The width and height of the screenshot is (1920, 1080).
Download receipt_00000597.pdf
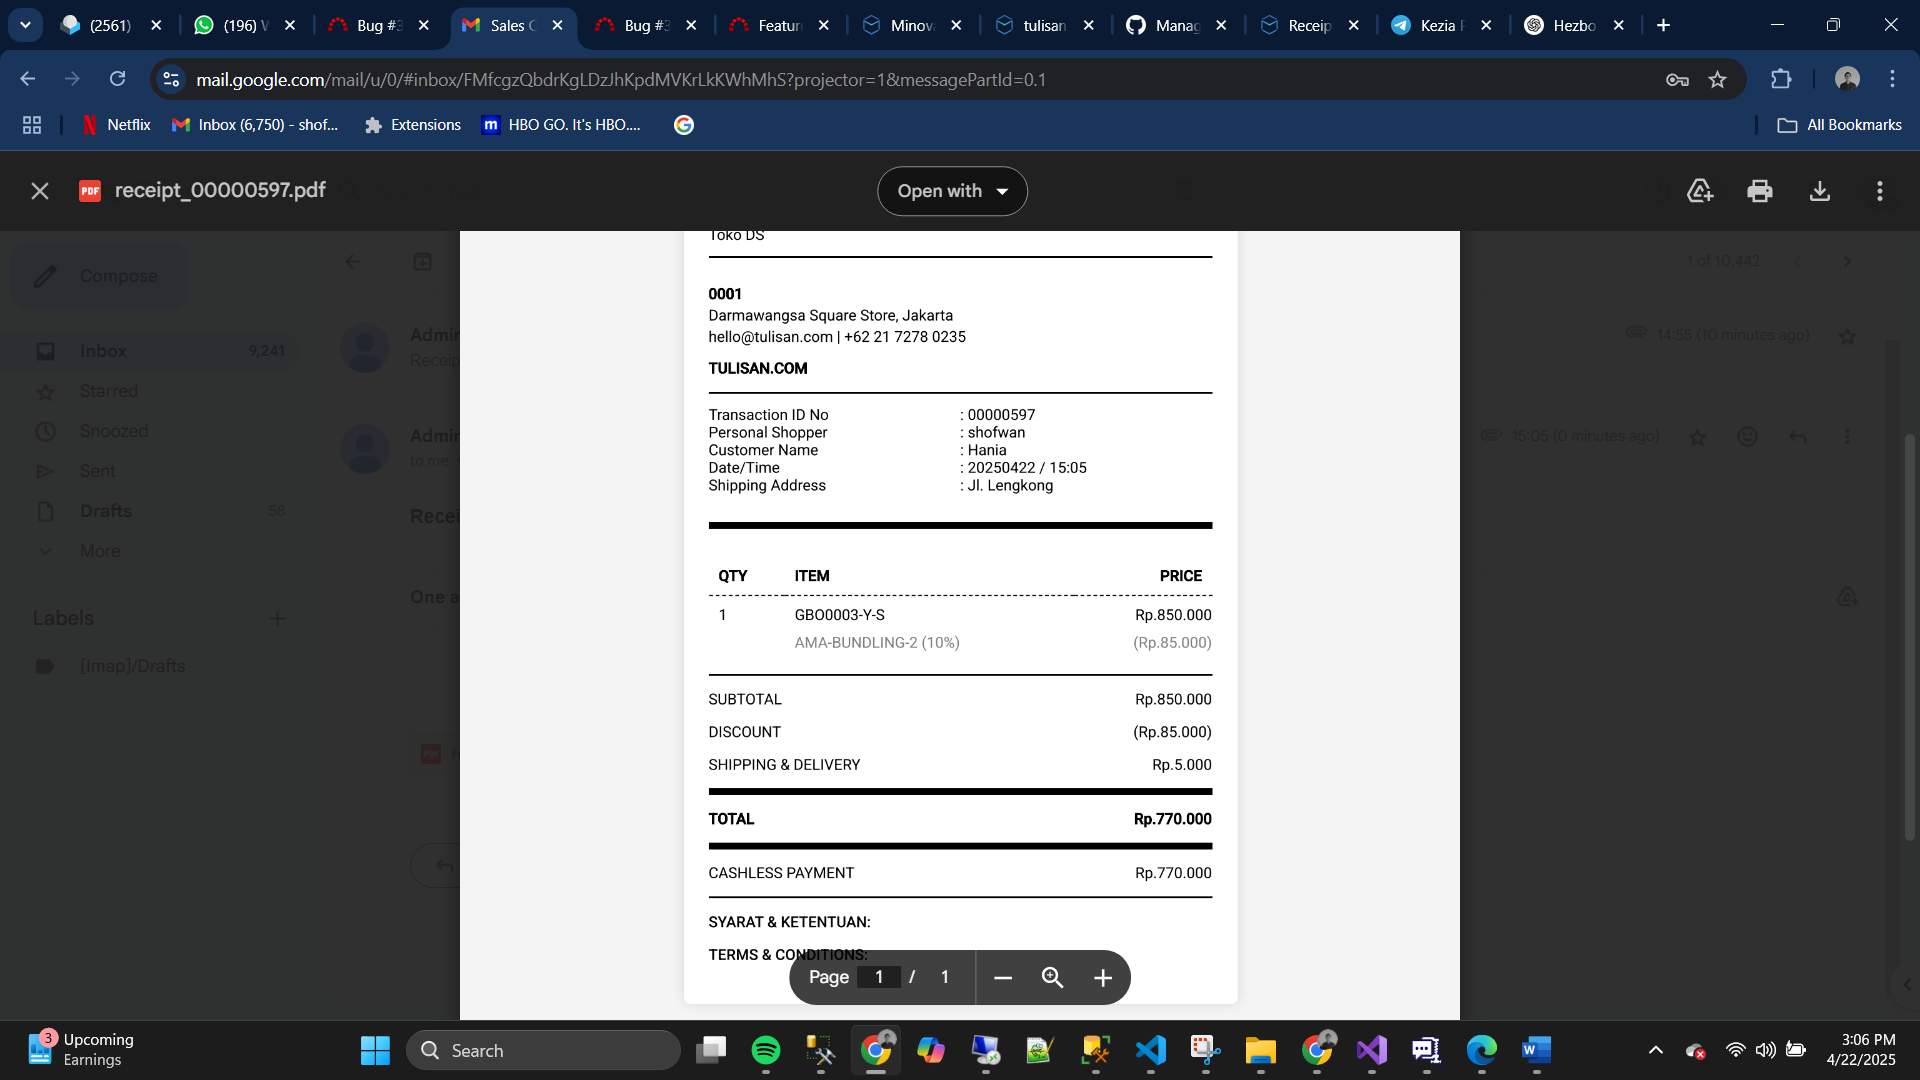pos(1820,191)
